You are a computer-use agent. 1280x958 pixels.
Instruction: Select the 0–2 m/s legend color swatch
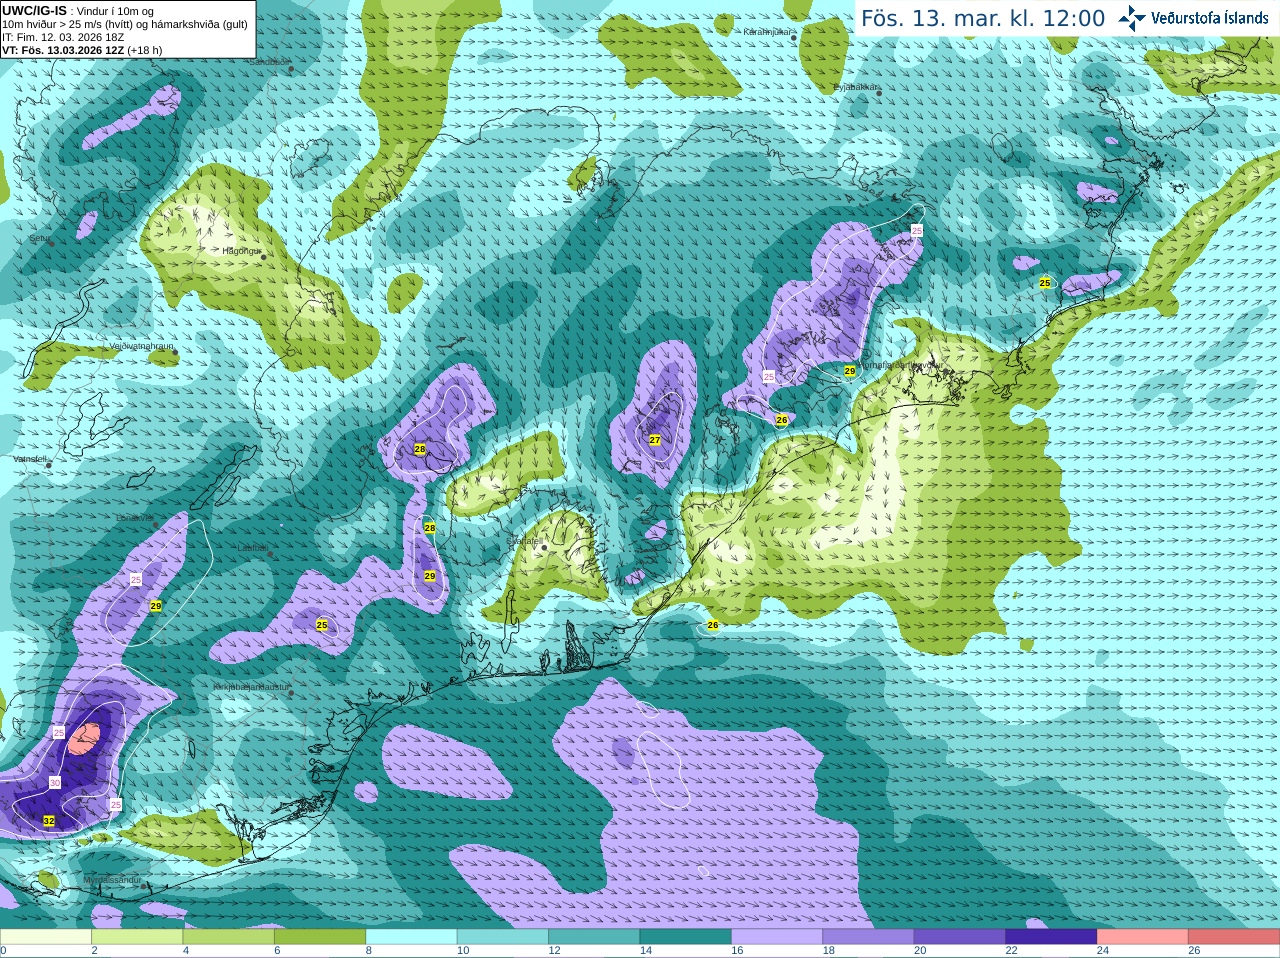coord(46,937)
